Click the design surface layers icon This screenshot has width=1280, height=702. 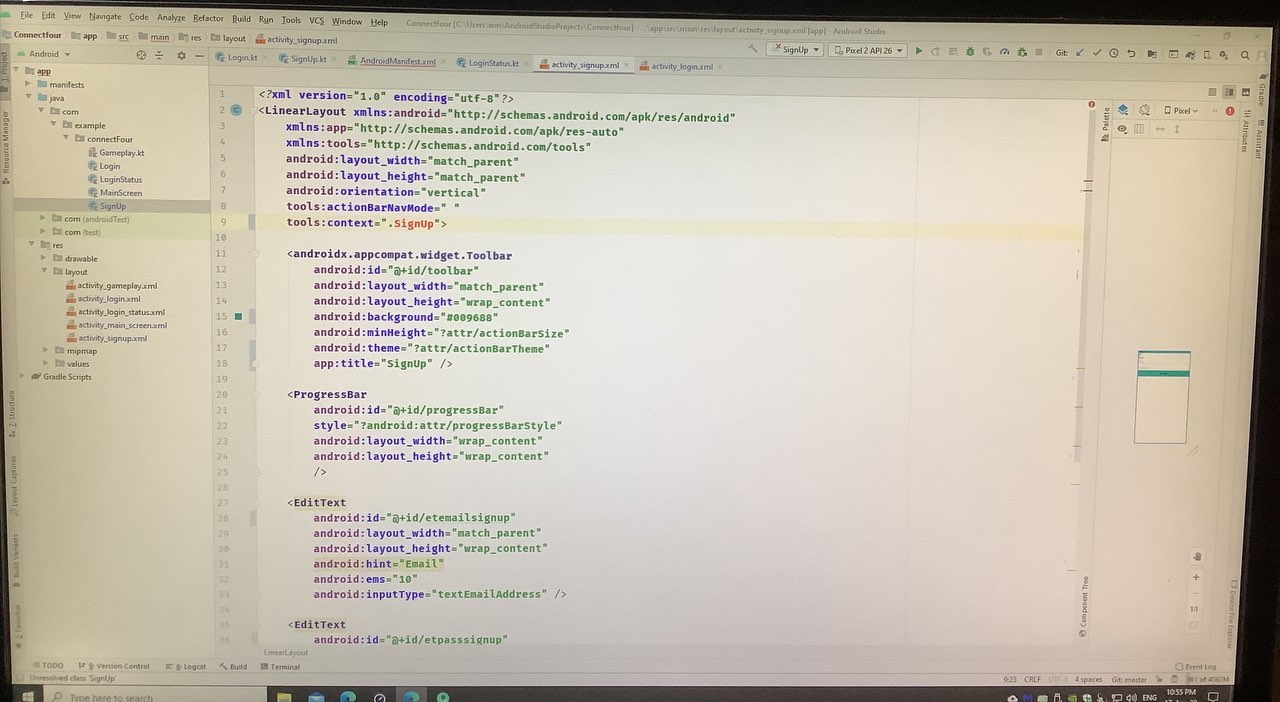[x=1123, y=110]
